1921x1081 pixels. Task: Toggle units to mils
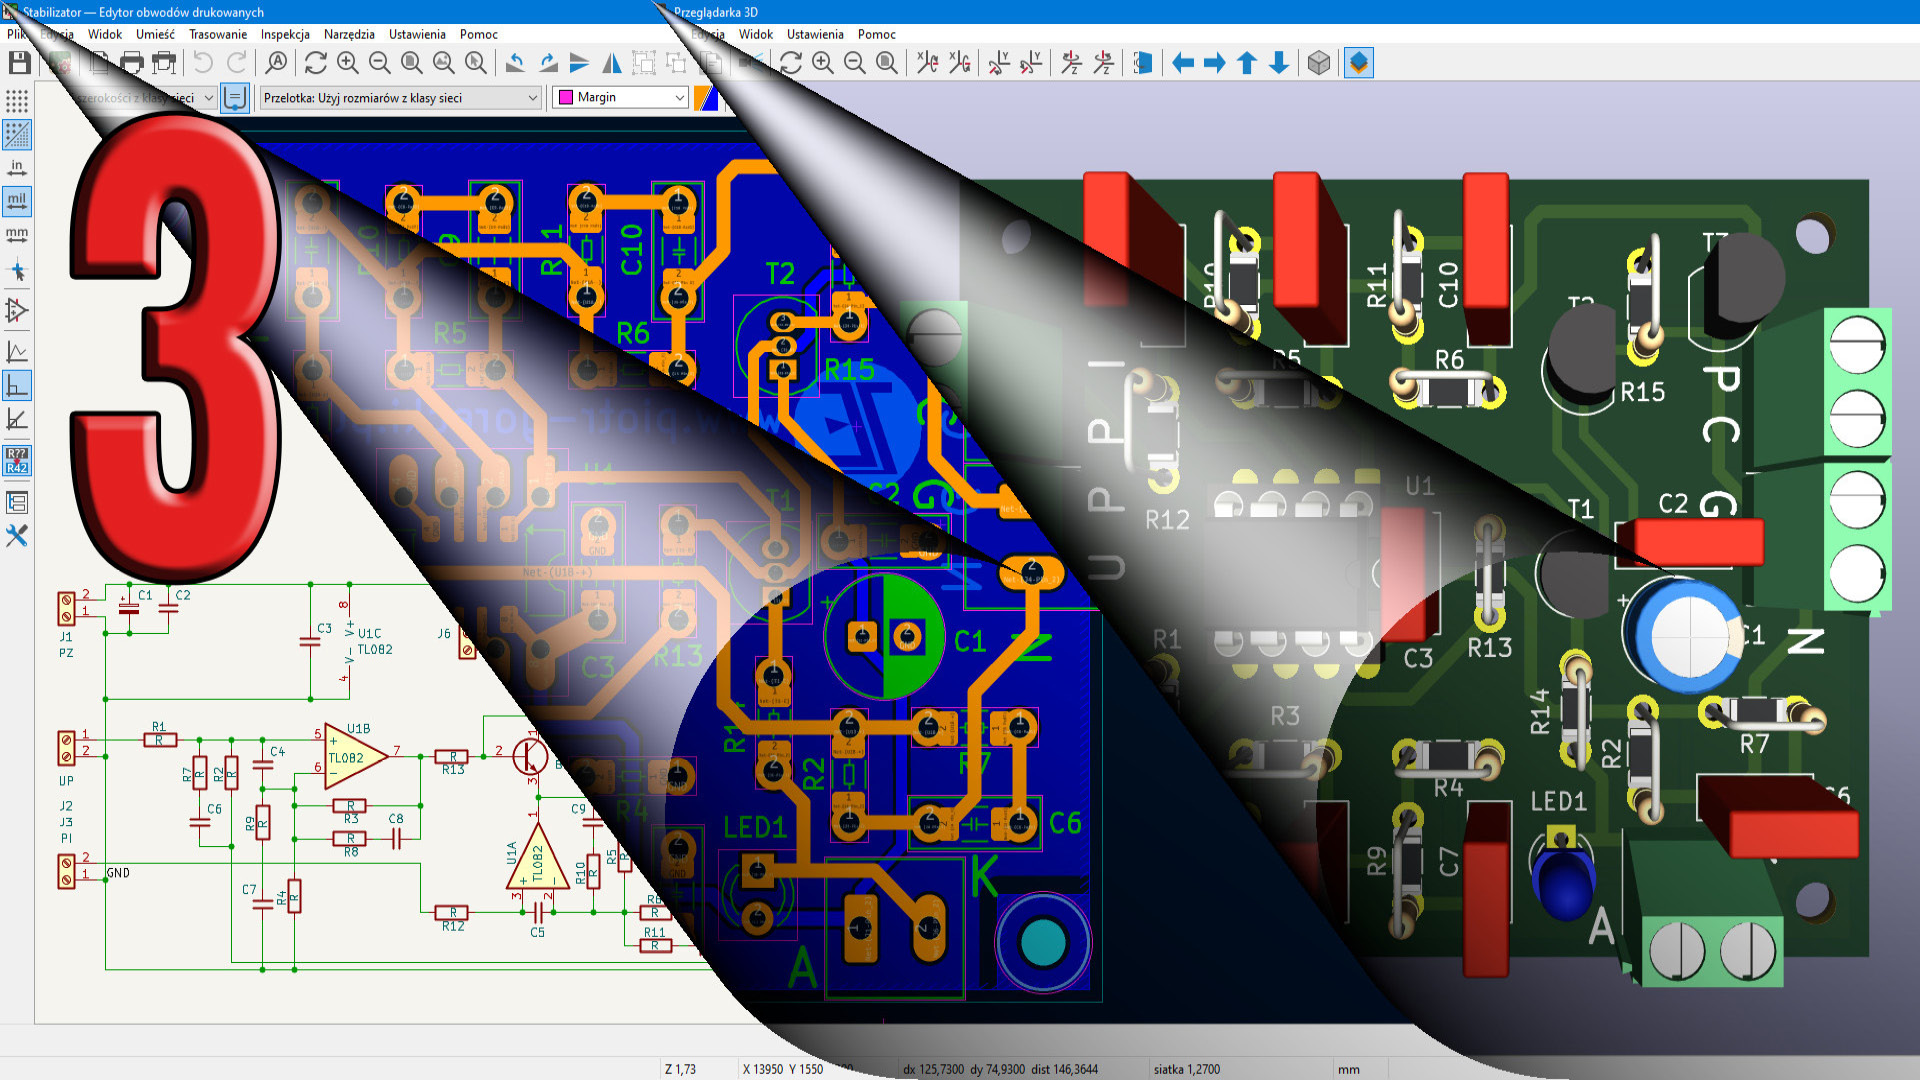click(17, 201)
